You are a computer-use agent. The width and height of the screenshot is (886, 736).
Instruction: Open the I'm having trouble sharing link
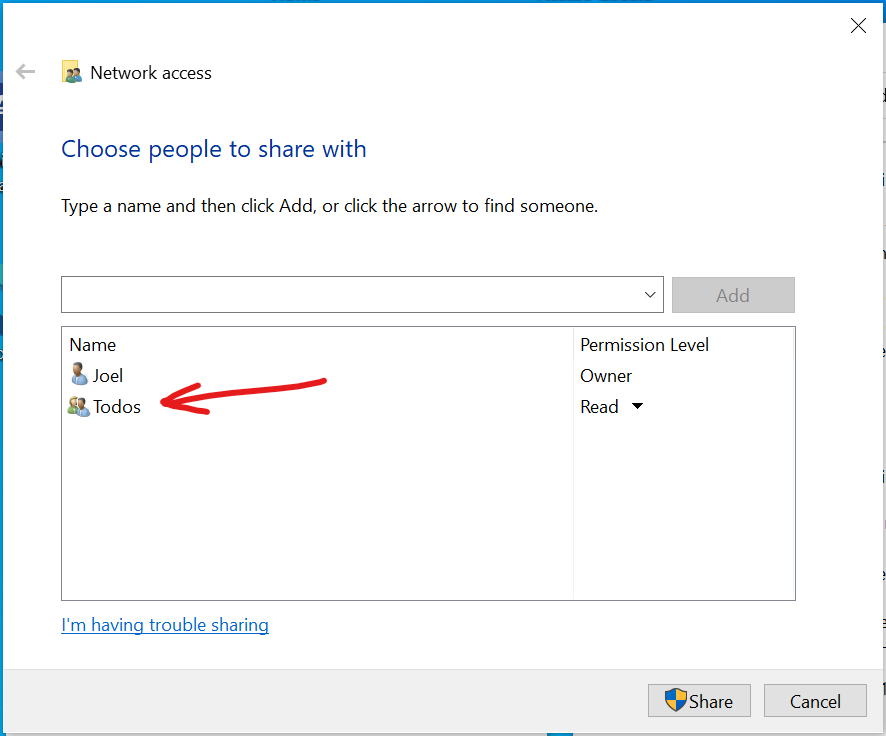[164, 624]
